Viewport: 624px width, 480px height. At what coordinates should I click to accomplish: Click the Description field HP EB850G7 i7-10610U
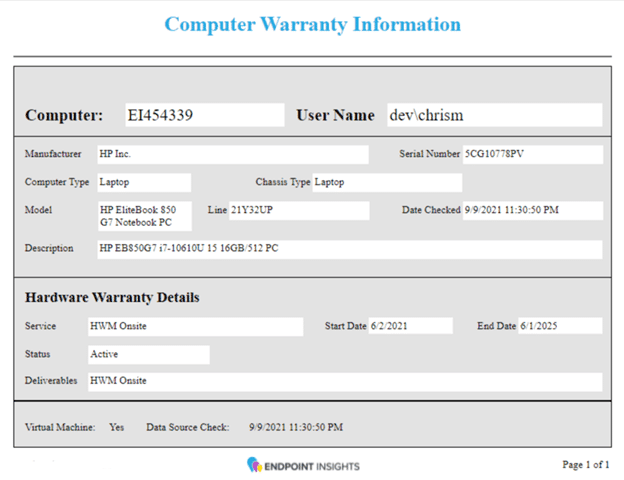point(350,249)
